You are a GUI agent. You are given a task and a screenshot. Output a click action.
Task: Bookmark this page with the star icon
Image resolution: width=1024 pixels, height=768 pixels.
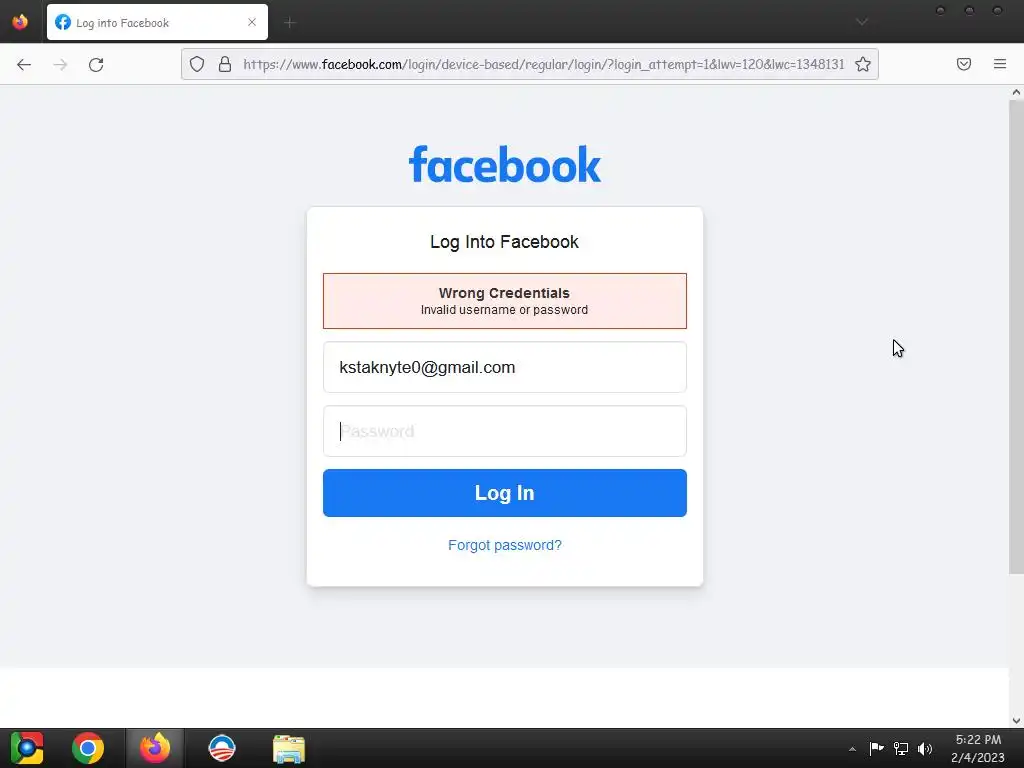pos(863,64)
